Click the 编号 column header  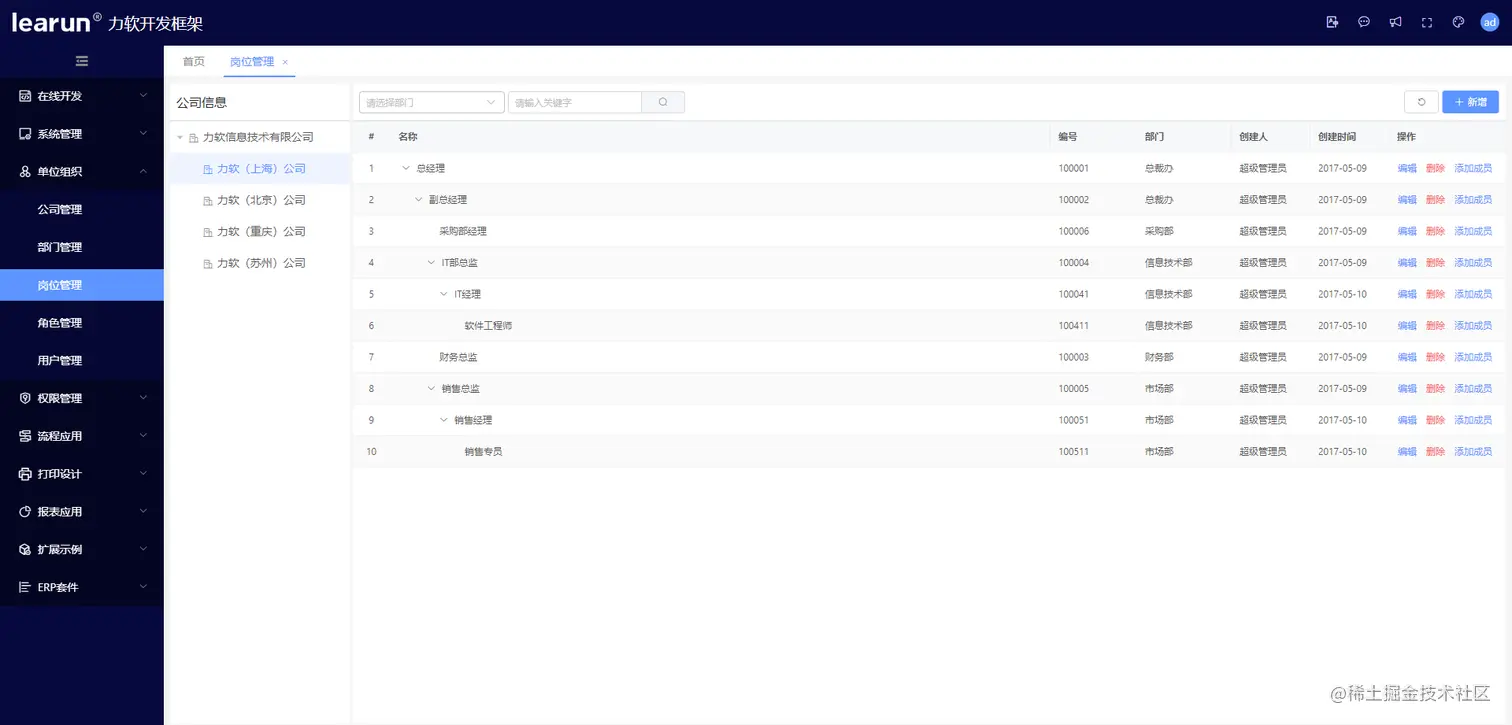[x=1068, y=137]
